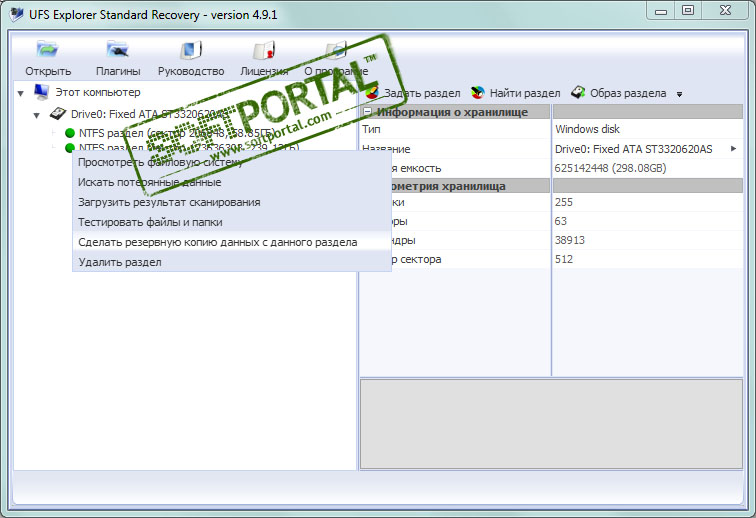The width and height of the screenshot is (756, 518).
Task: Click the gray description panel
Action: [x=551, y=424]
